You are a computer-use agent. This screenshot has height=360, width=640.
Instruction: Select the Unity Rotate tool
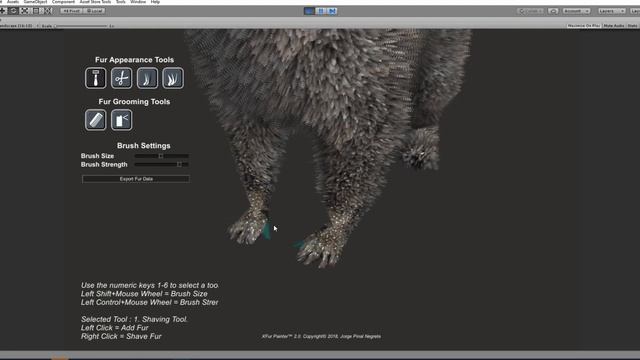click(13, 11)
